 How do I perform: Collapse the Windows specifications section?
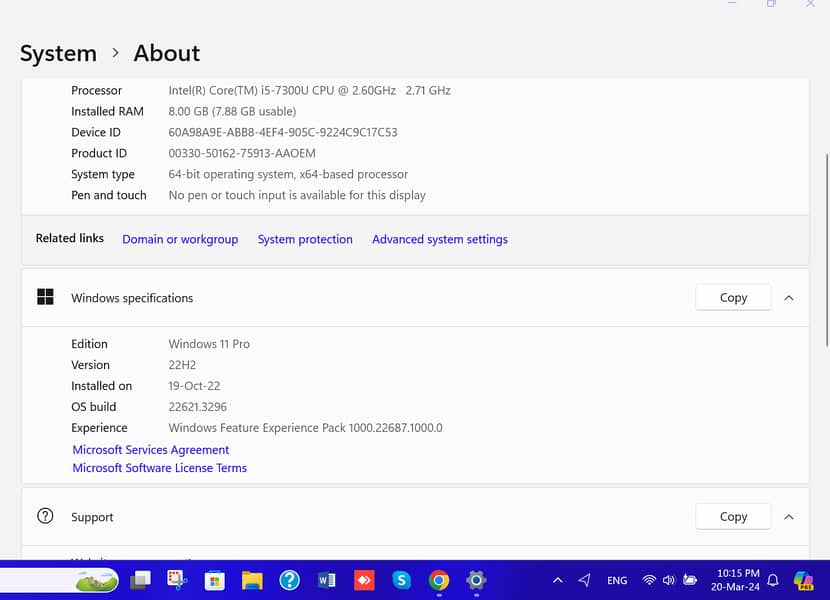pos(789,298)
